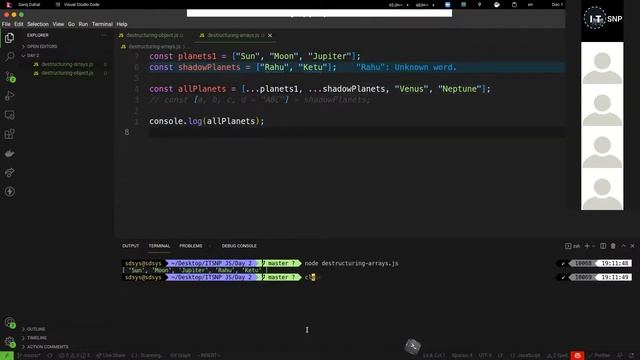This screenshot has height=360, width=640.
Task: Switch to the PROBLEMS panel tab
Action: [x=191, y=246]
